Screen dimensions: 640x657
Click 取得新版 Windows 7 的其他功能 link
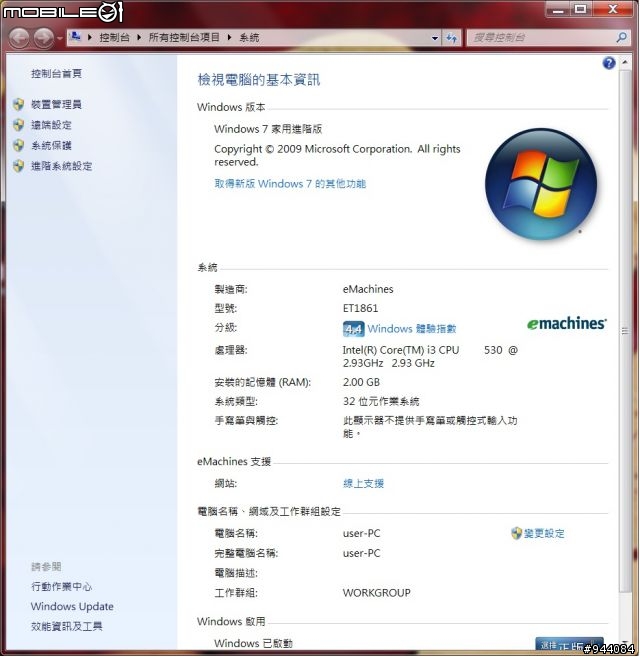[290, 184]
